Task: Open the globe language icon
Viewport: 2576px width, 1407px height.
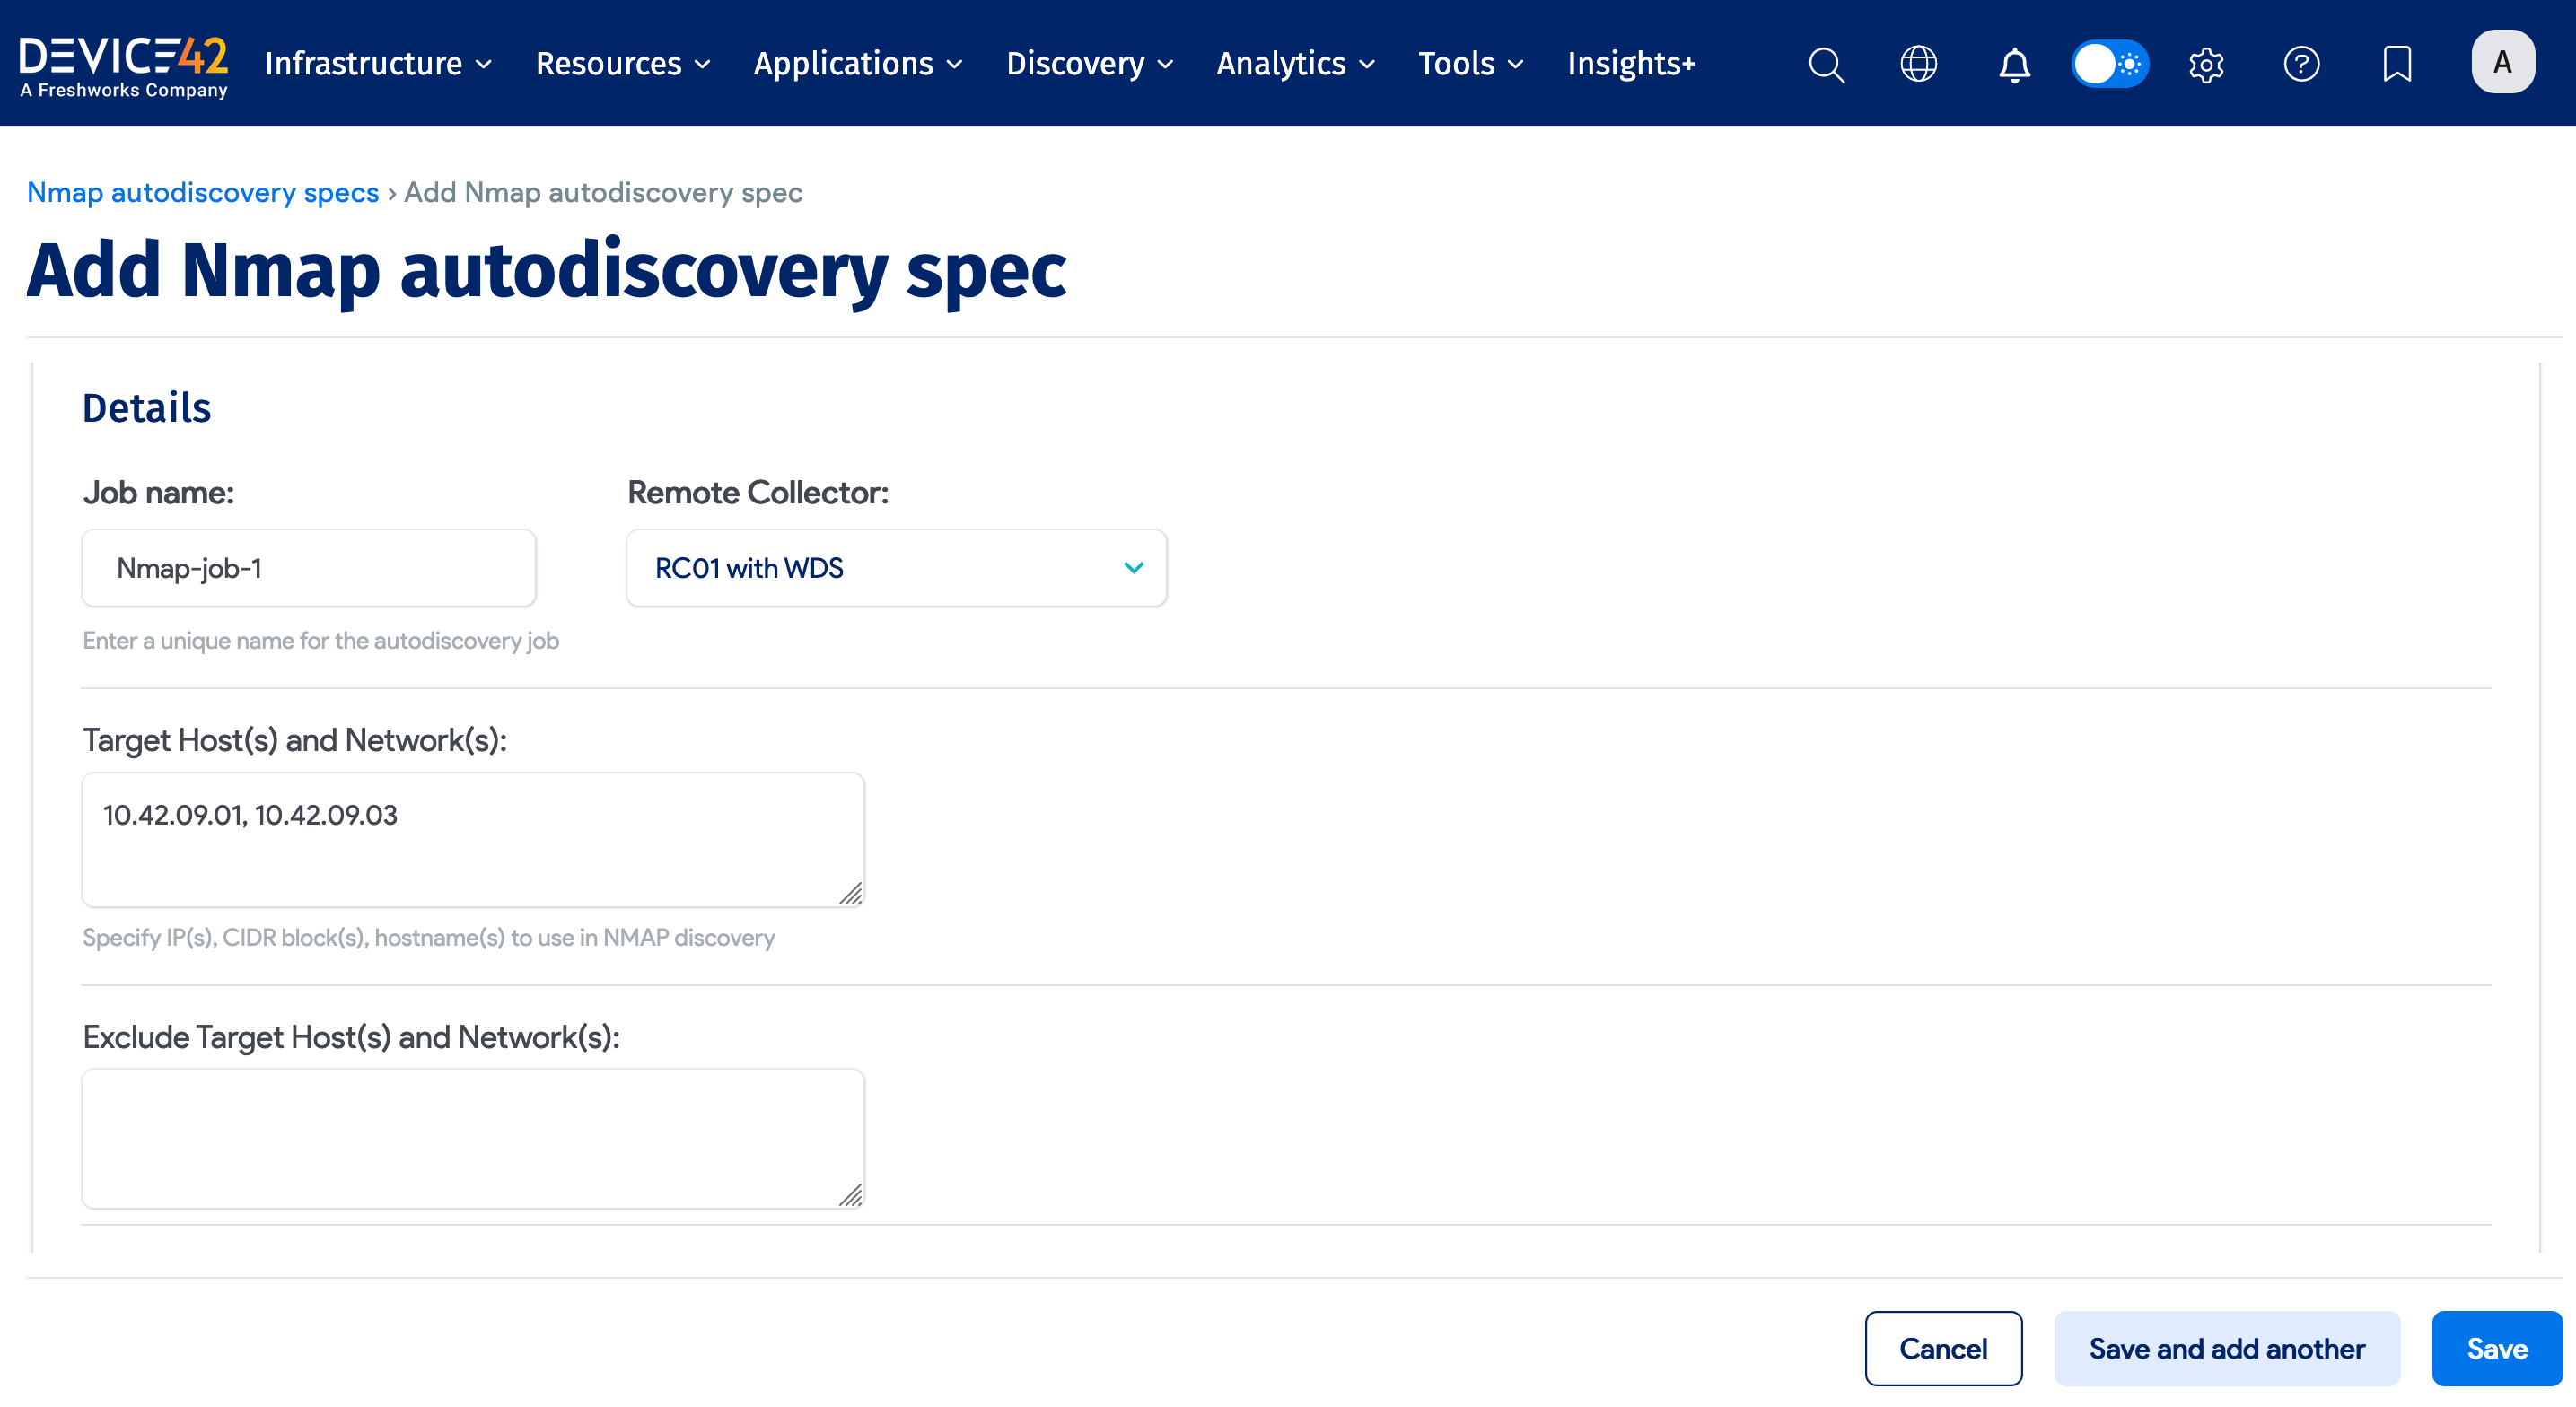Action: pos(1918,64)
